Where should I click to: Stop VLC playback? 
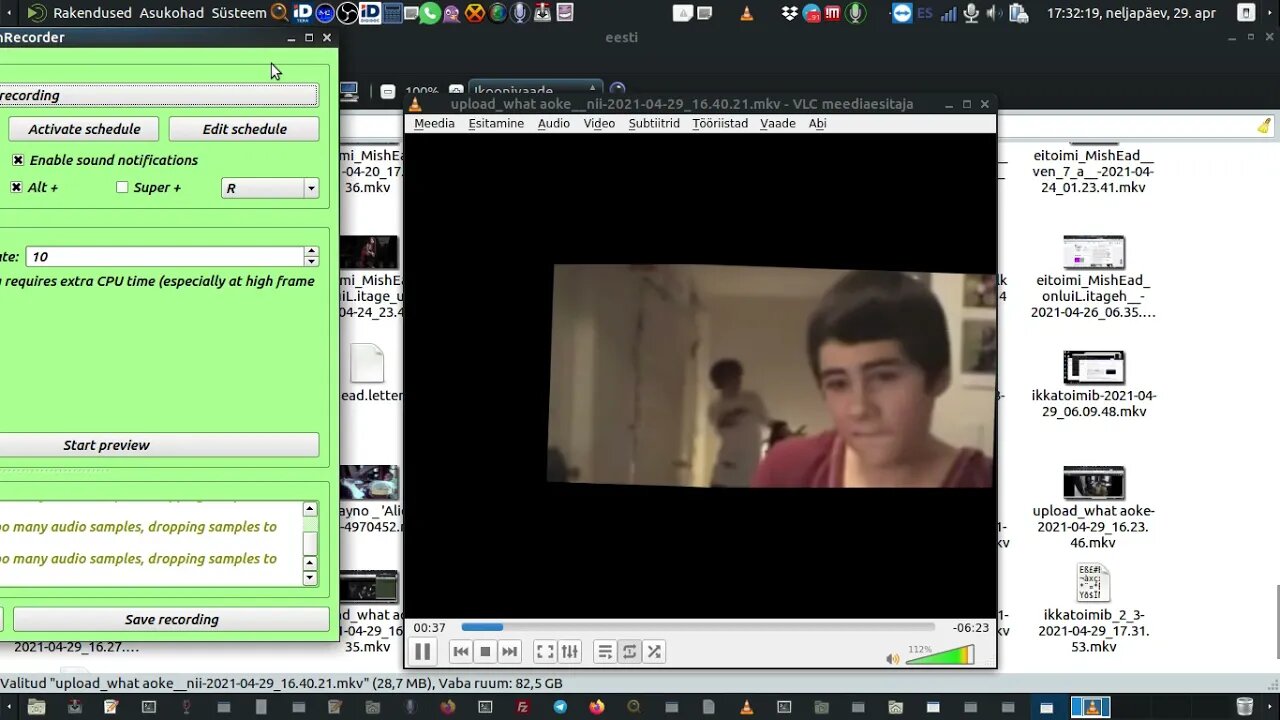485,652
